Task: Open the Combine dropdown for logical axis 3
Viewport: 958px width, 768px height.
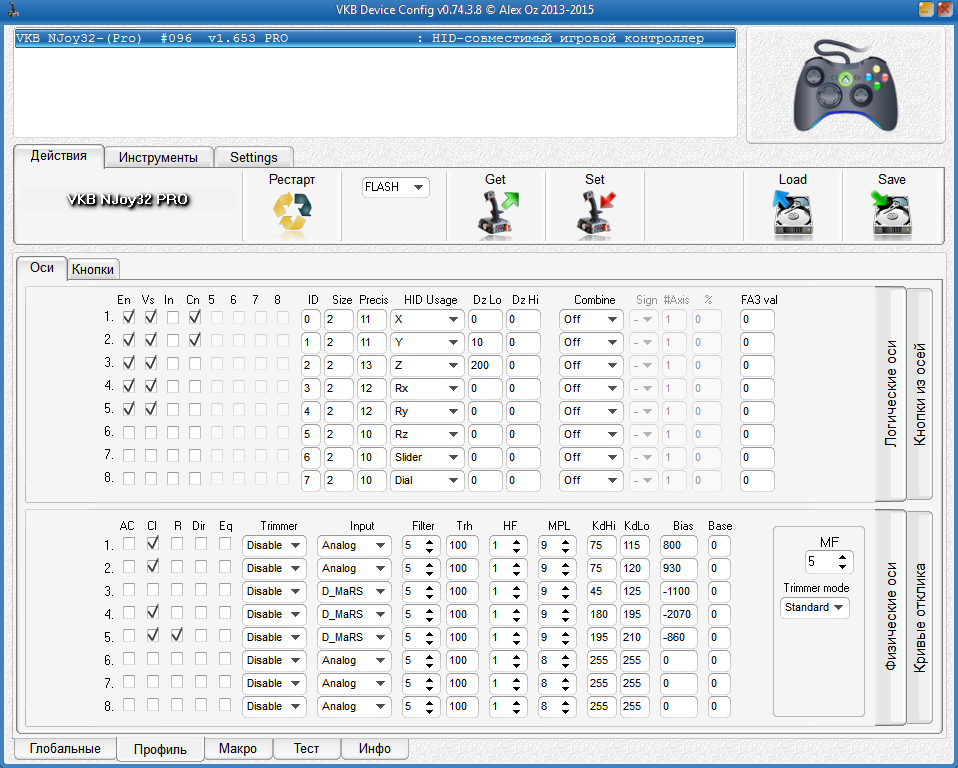Action: point(590,365)
